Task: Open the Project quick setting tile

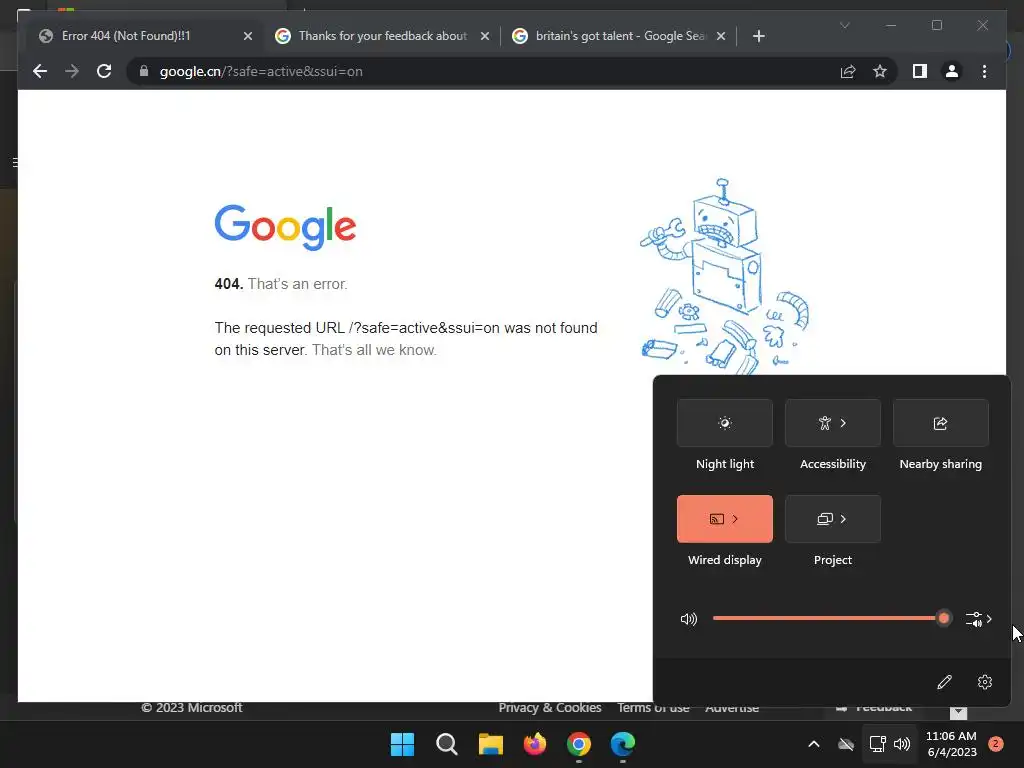Action: [x=833, y=519]
